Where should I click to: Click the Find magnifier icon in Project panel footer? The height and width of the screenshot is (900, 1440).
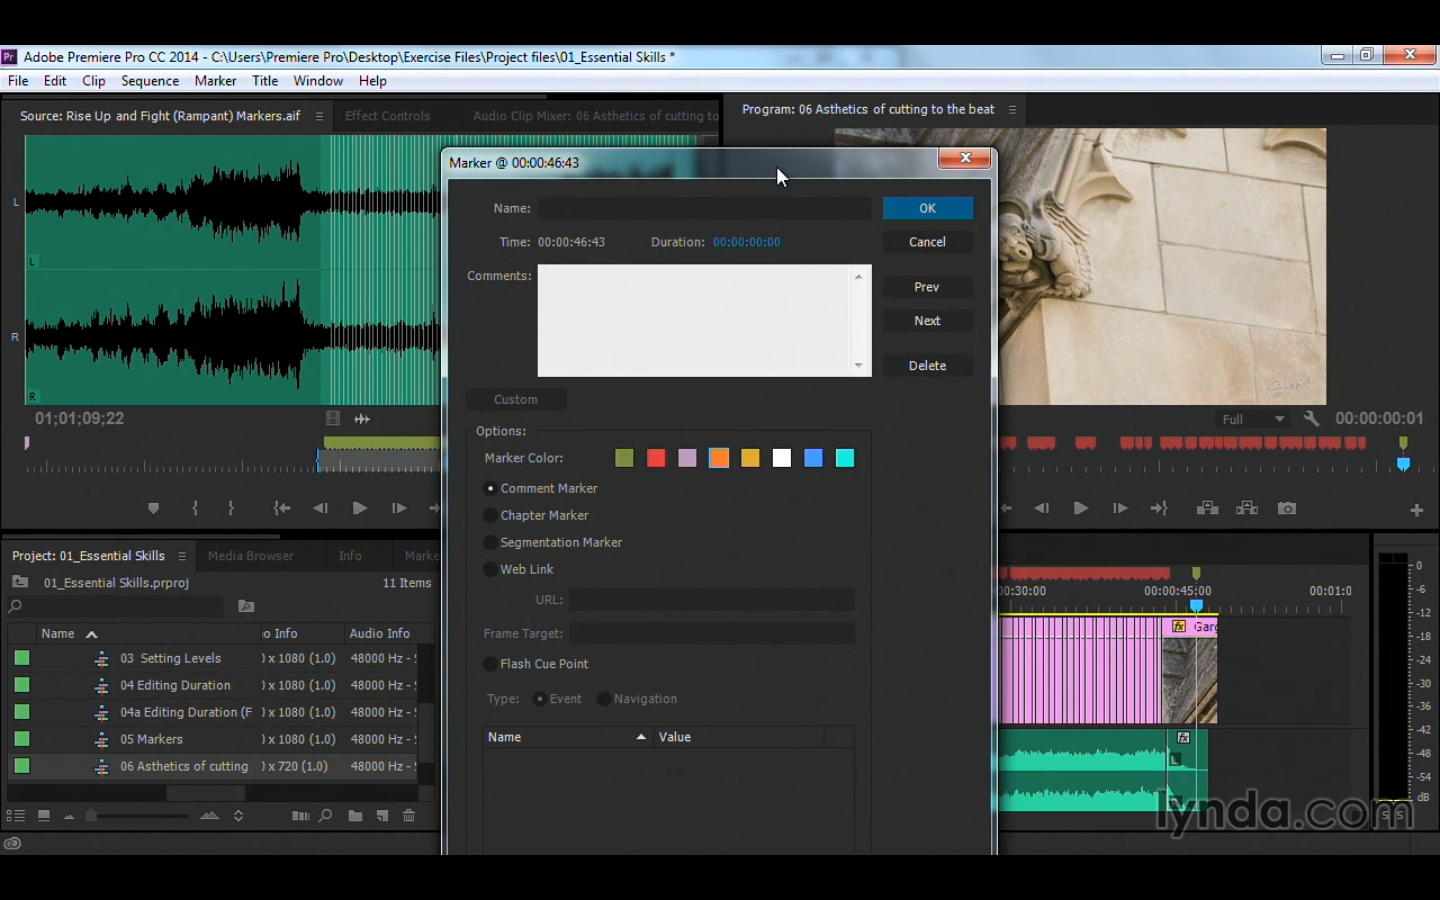pyautogui.click(x=326, y=816)
